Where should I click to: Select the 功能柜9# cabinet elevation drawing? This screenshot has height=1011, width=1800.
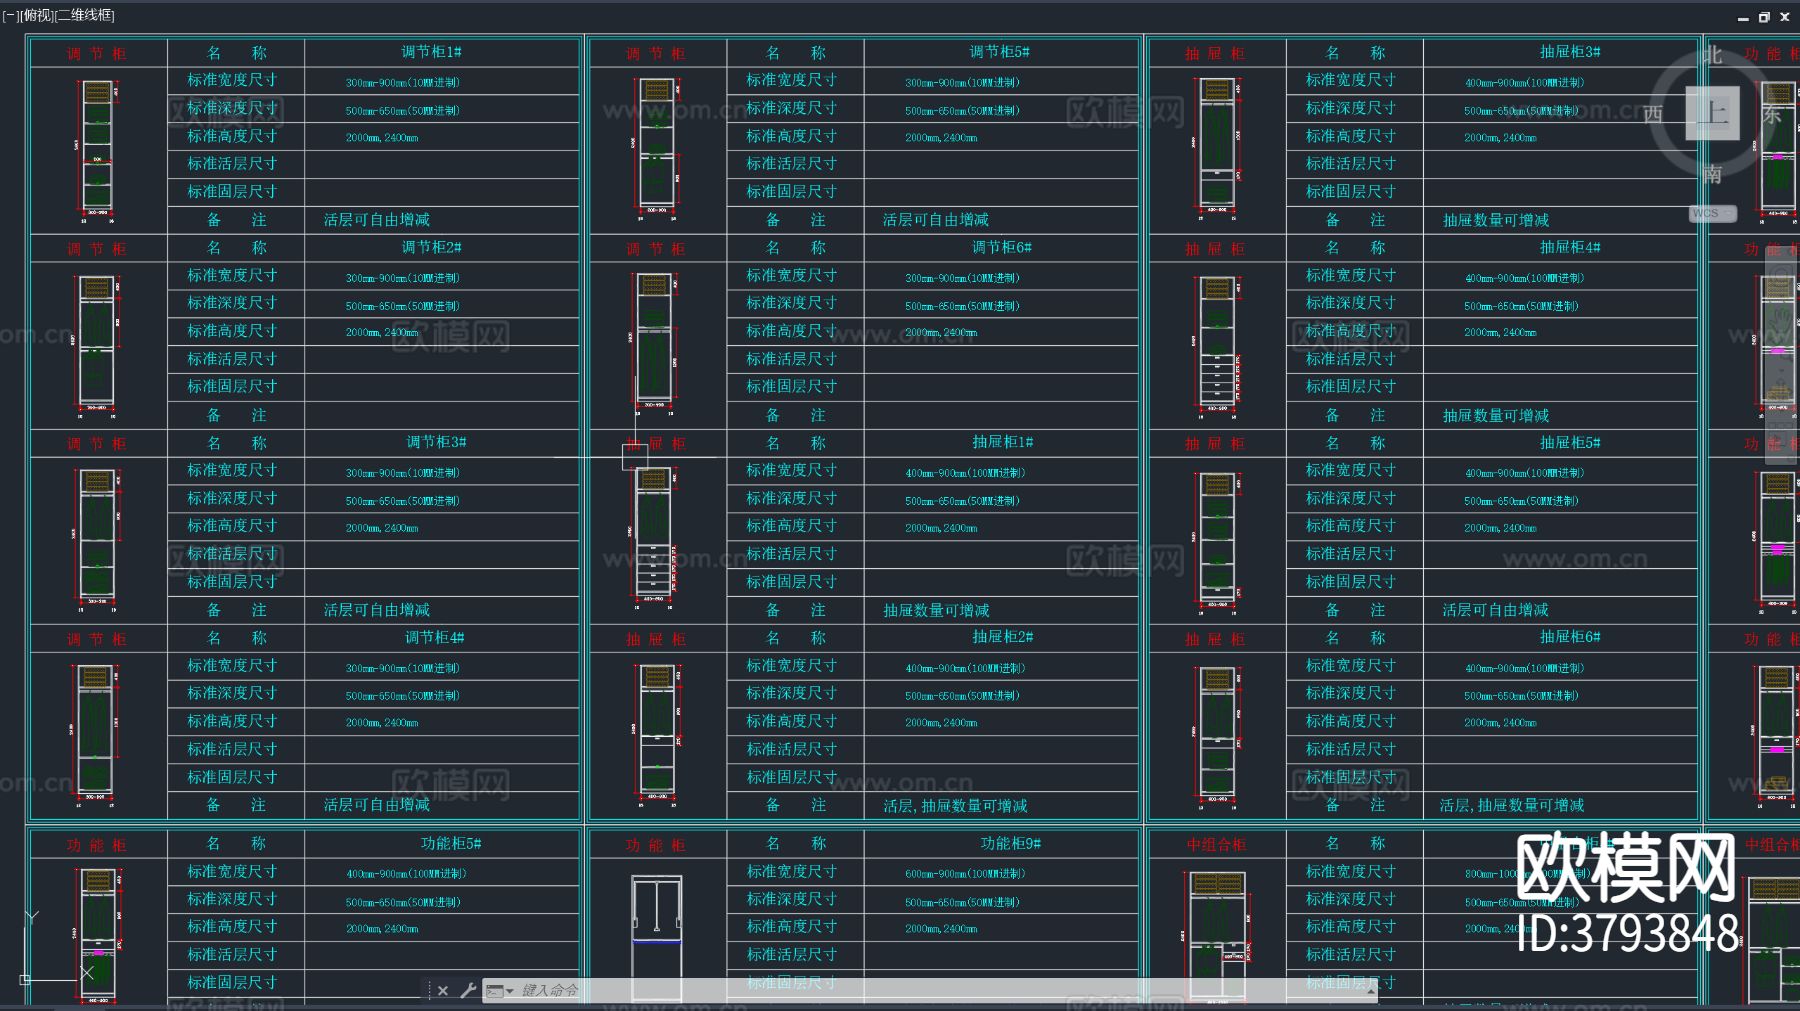tap(656, 938)
